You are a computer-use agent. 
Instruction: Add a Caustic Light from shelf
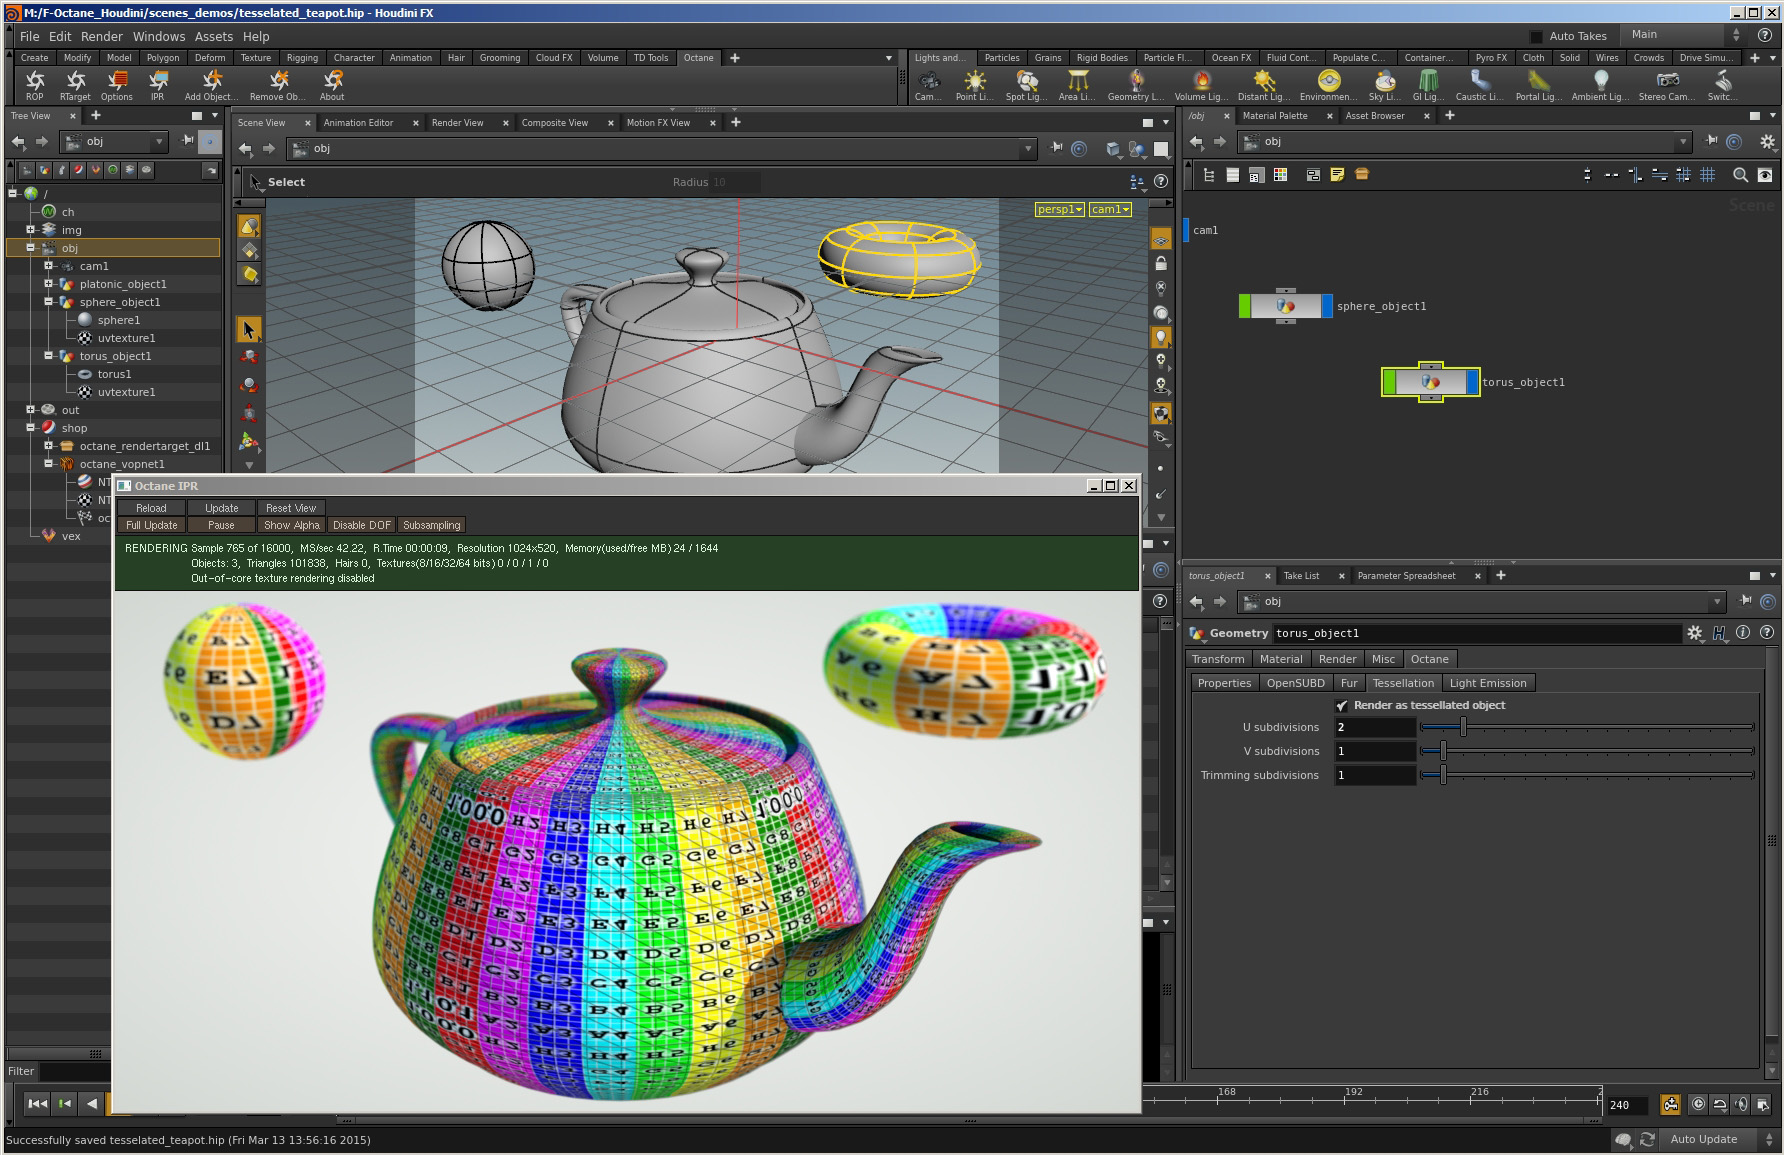pos(1480,85)
